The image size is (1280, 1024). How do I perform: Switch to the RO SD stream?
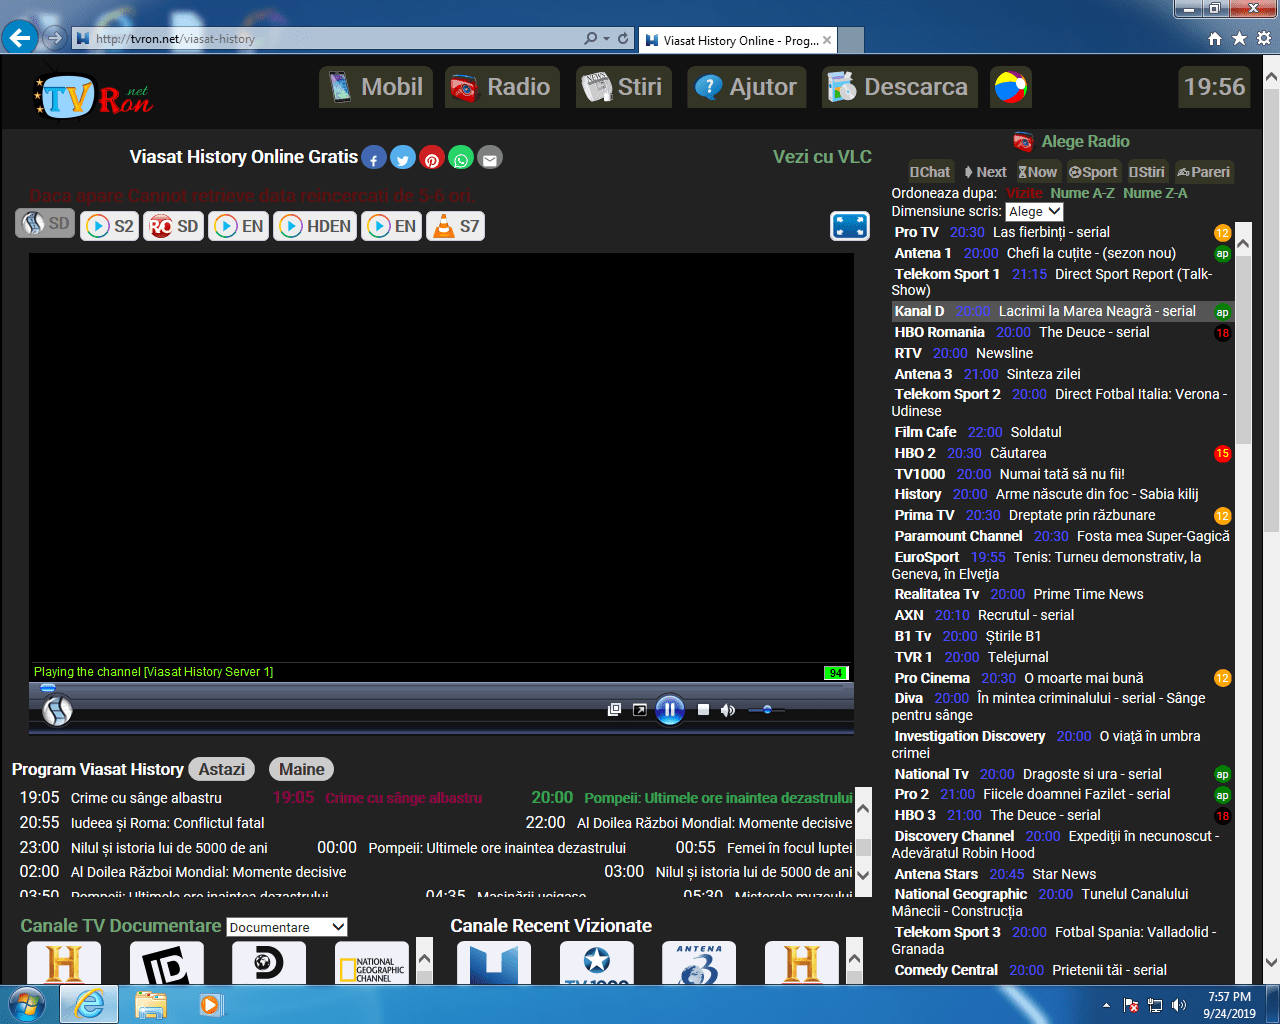tap(174, 226)
